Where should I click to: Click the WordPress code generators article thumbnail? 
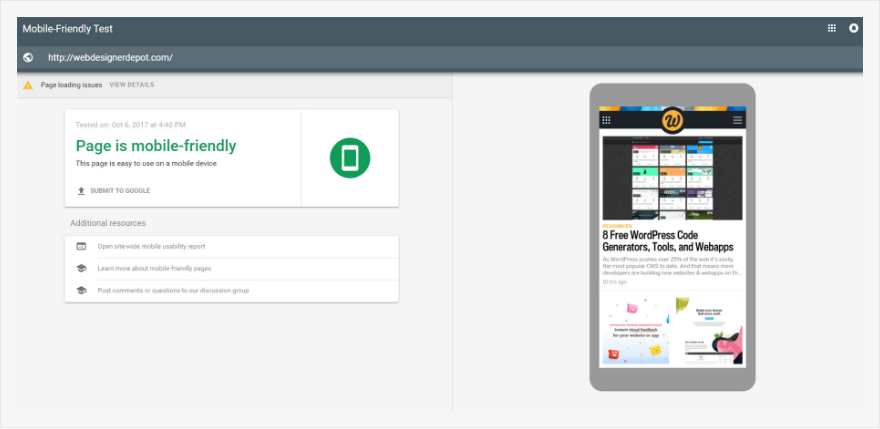[672, 178]
